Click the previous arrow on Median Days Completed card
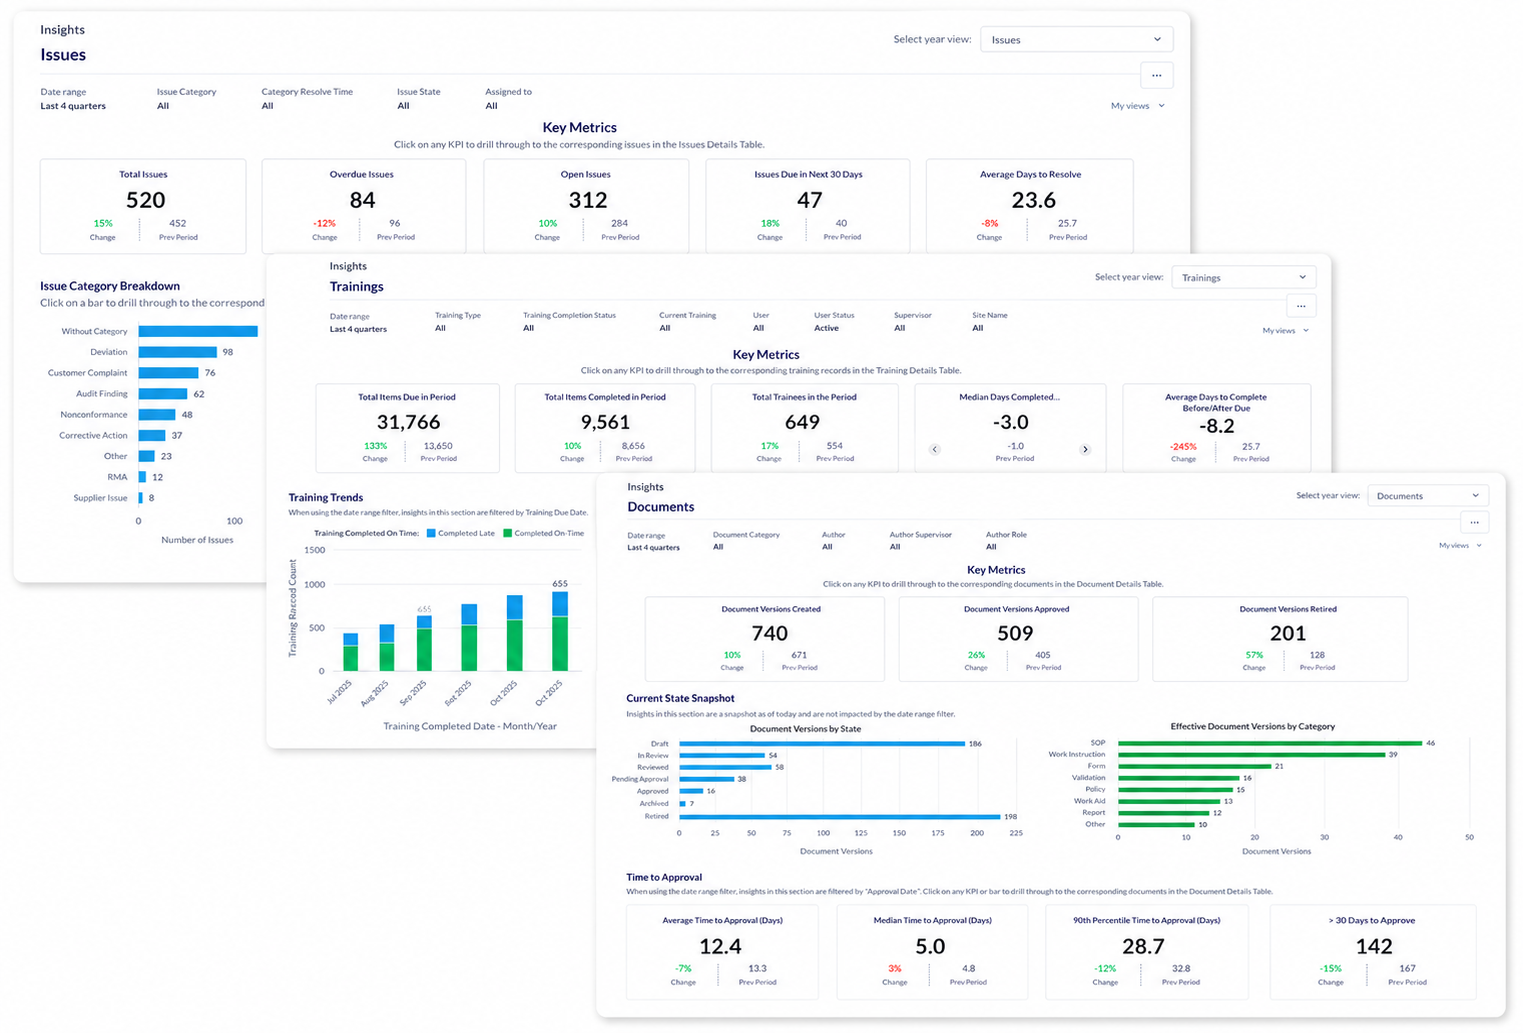This screenshot has height=1033, width=1523. [x=935, y=449]
